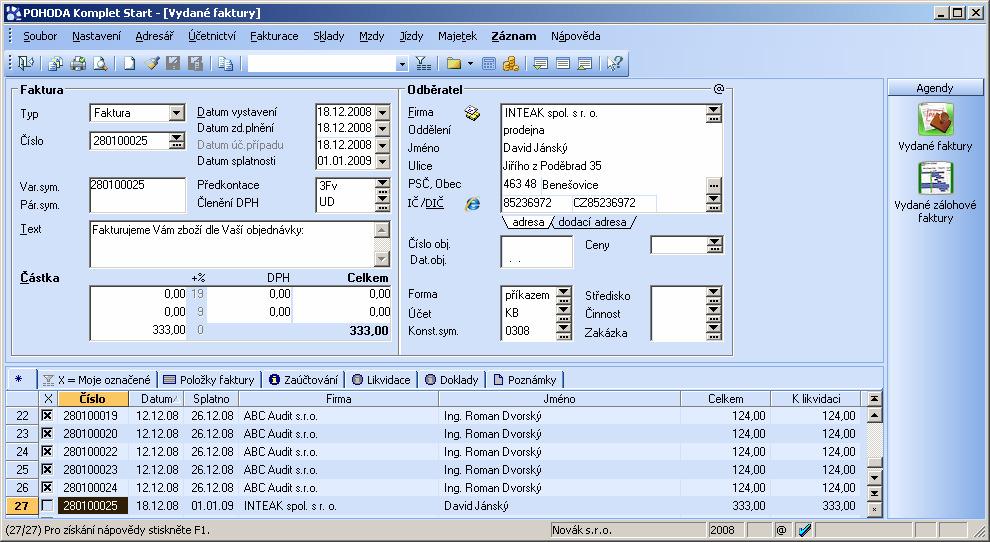Open Datum splatnosti date dropdown
This screenshot has height=542, width=990.
[x=383, y=162]
